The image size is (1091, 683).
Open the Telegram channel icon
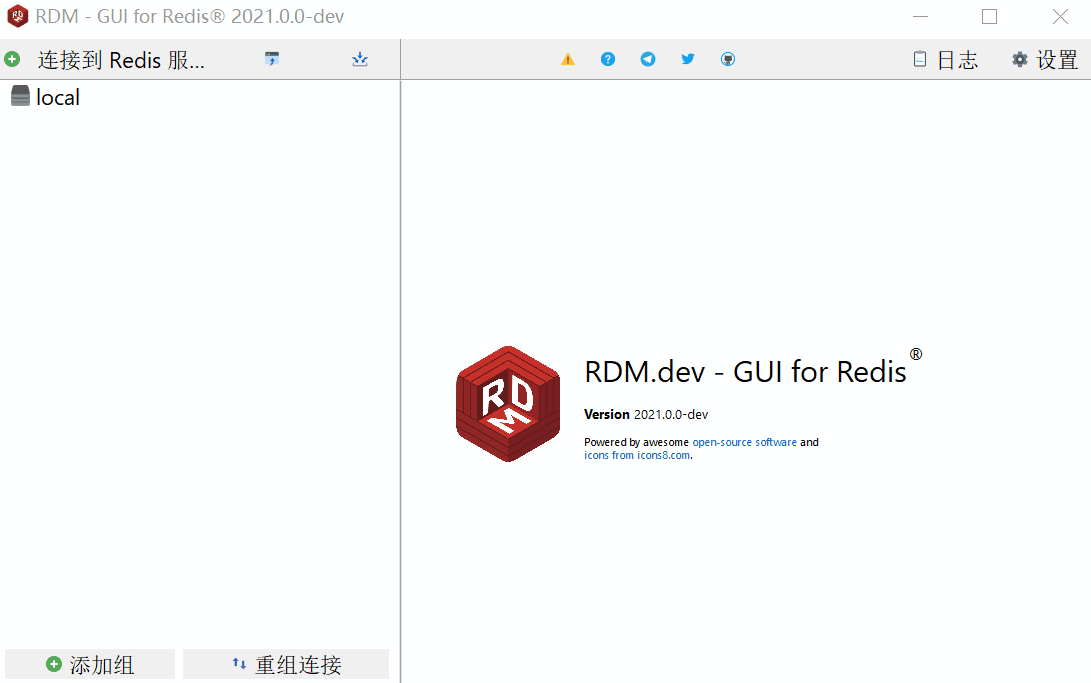[x=648, y=60]
